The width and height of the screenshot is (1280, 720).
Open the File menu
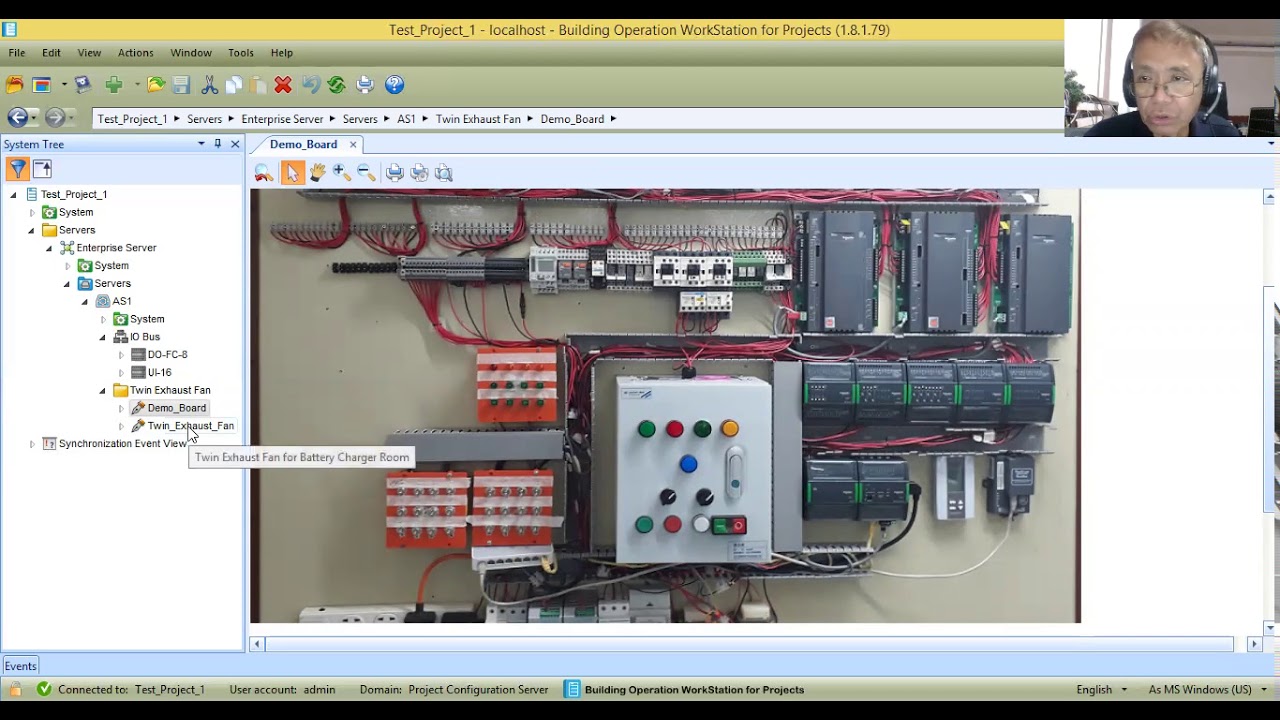point(17,53)
